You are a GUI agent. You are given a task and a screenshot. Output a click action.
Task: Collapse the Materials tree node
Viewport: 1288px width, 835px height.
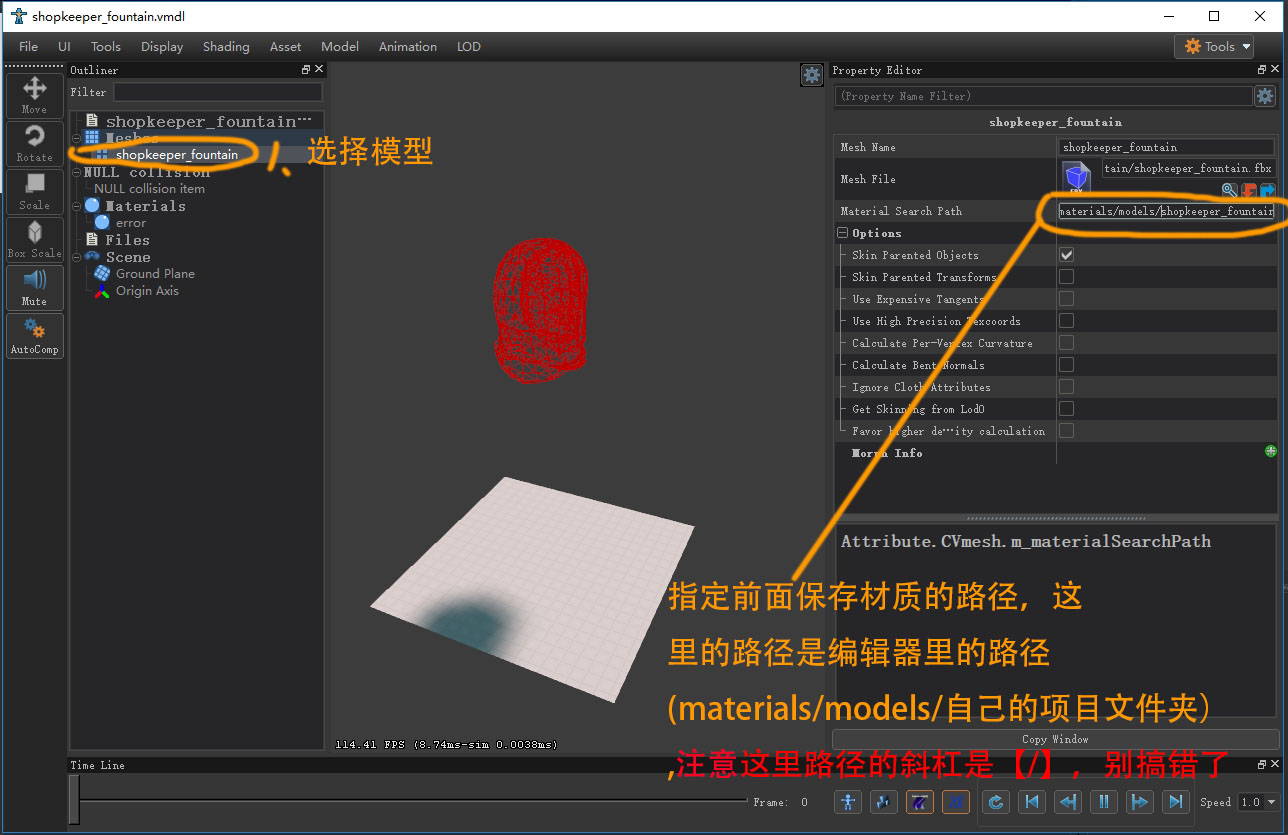click(x=77, y=206)
